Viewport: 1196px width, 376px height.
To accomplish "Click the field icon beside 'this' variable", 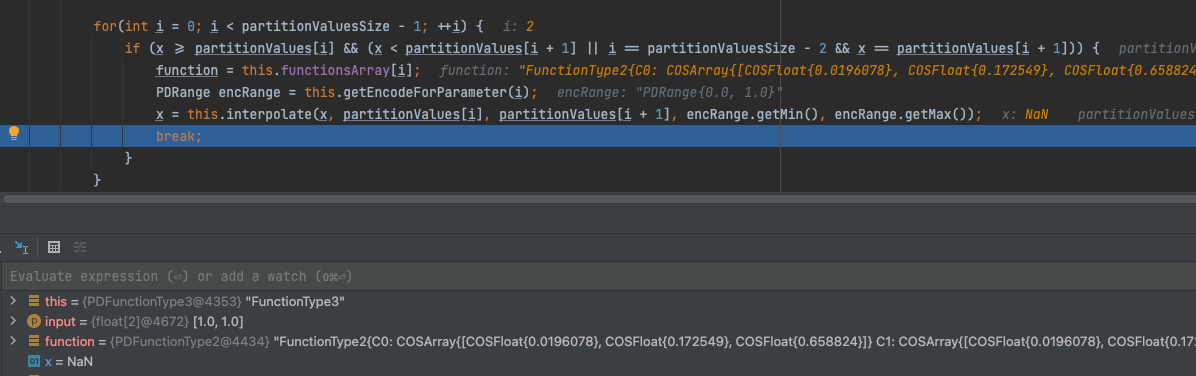I will coord(34,301).
